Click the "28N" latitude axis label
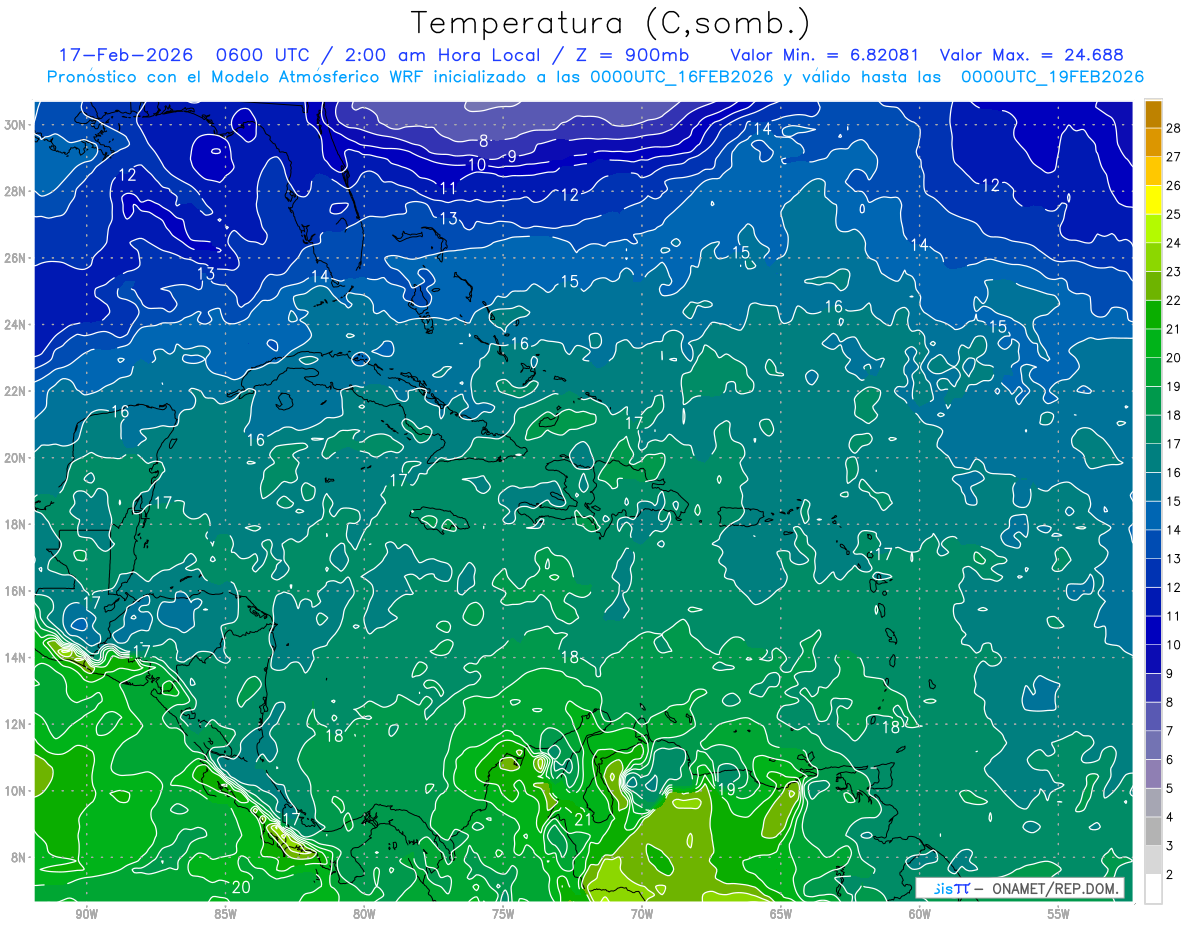Screen dimensions: 1200x927 pos(16,191)
